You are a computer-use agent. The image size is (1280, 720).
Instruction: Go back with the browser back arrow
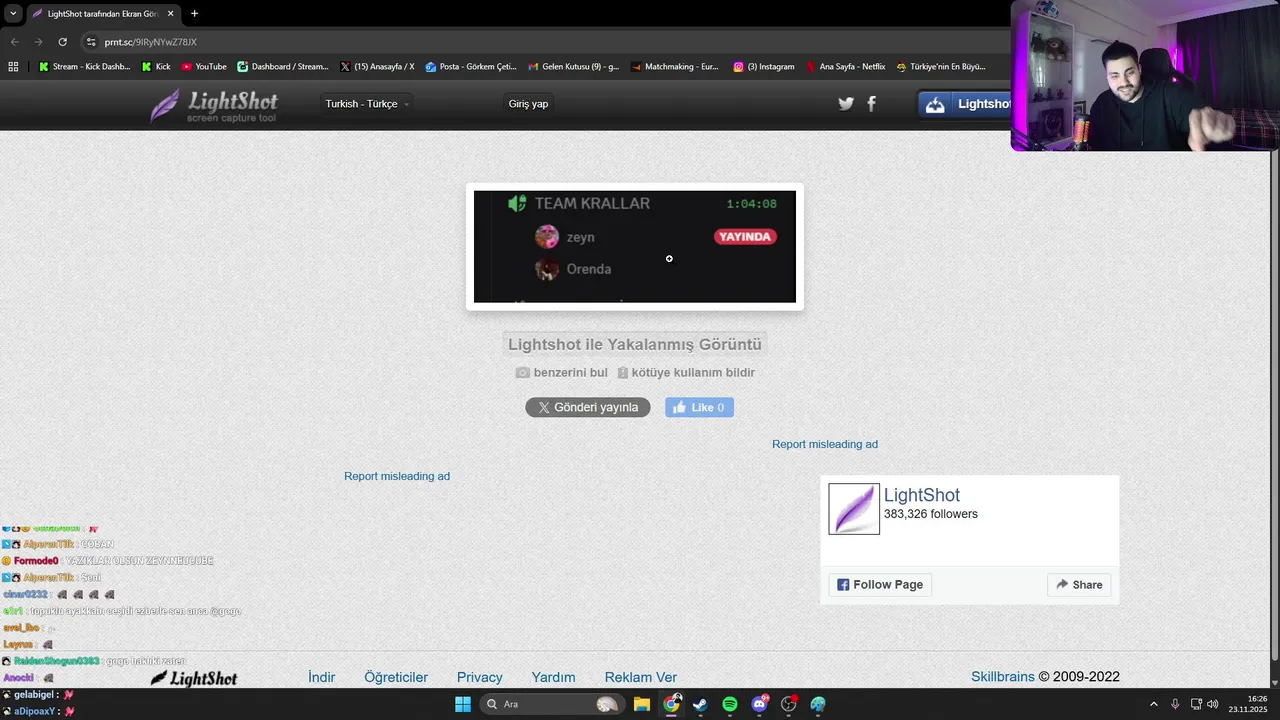[14, 42]
